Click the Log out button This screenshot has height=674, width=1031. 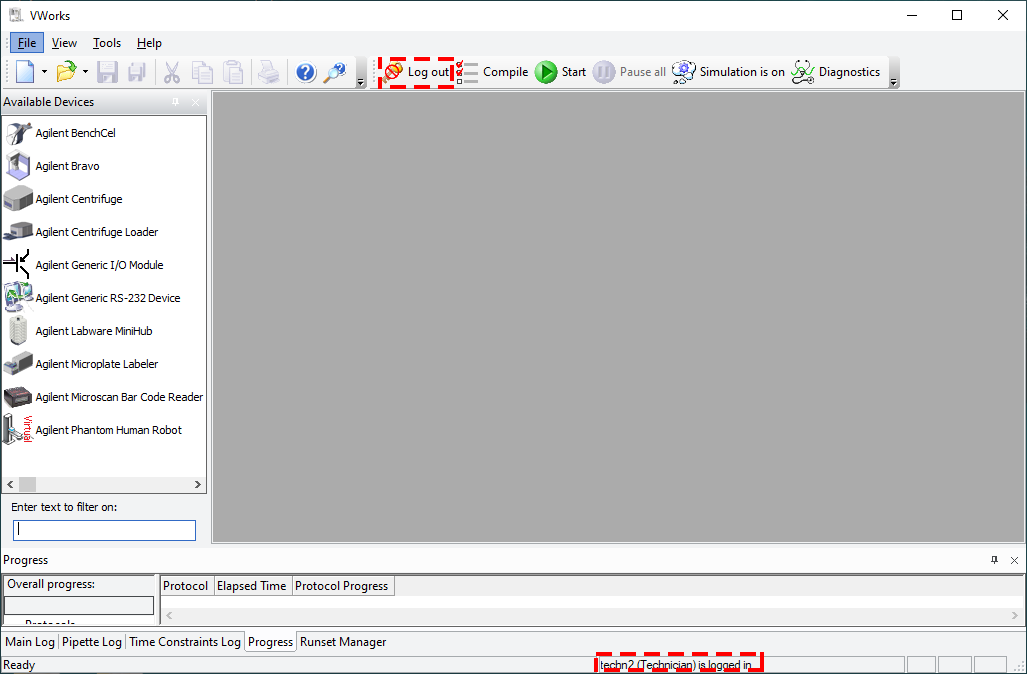click(x=417, y=72)
